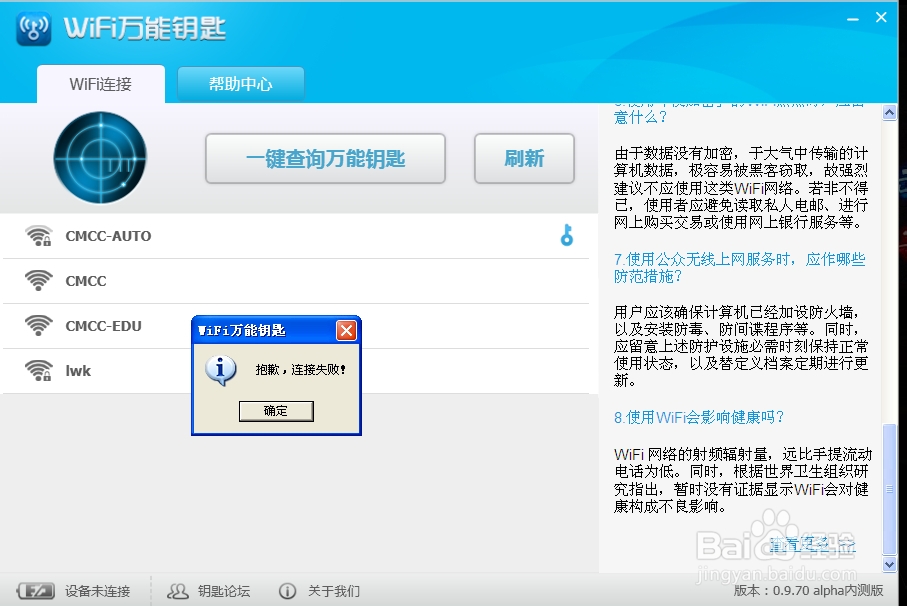The image size is (907, 606).
Task: Open 钥匙论坛 via its forum icon
Action: [179, 591]
